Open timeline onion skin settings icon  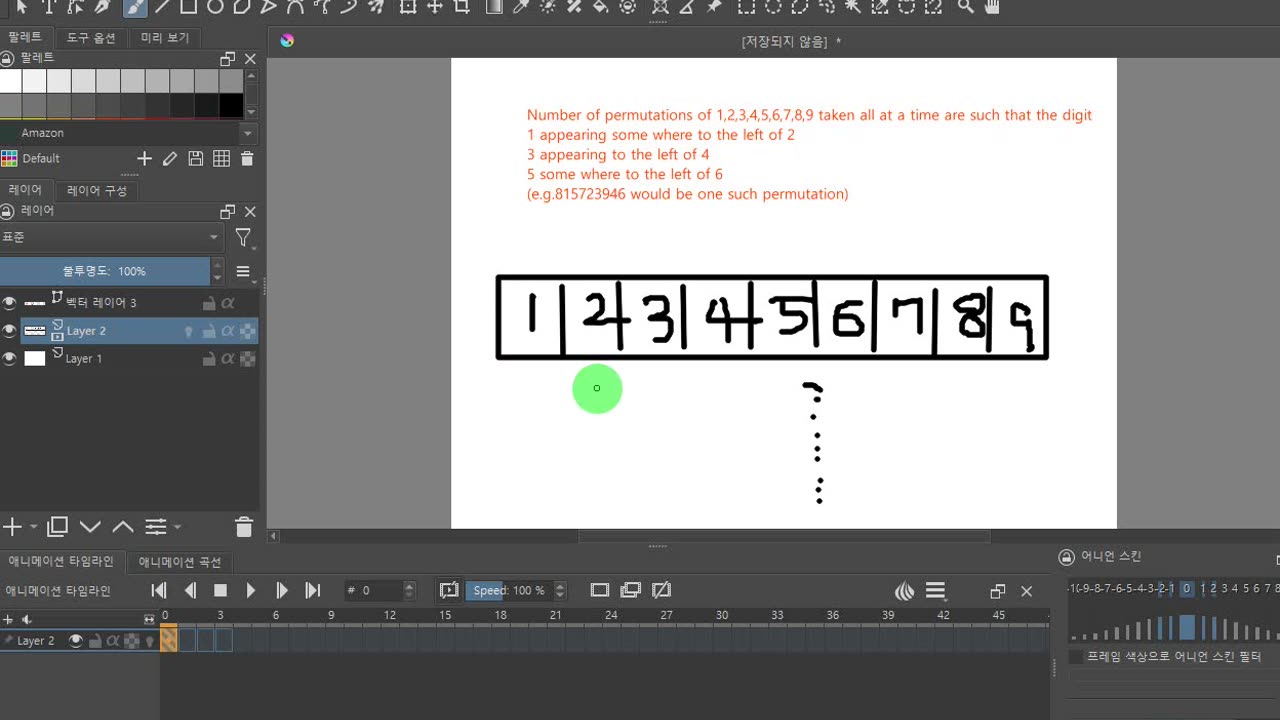904,591
